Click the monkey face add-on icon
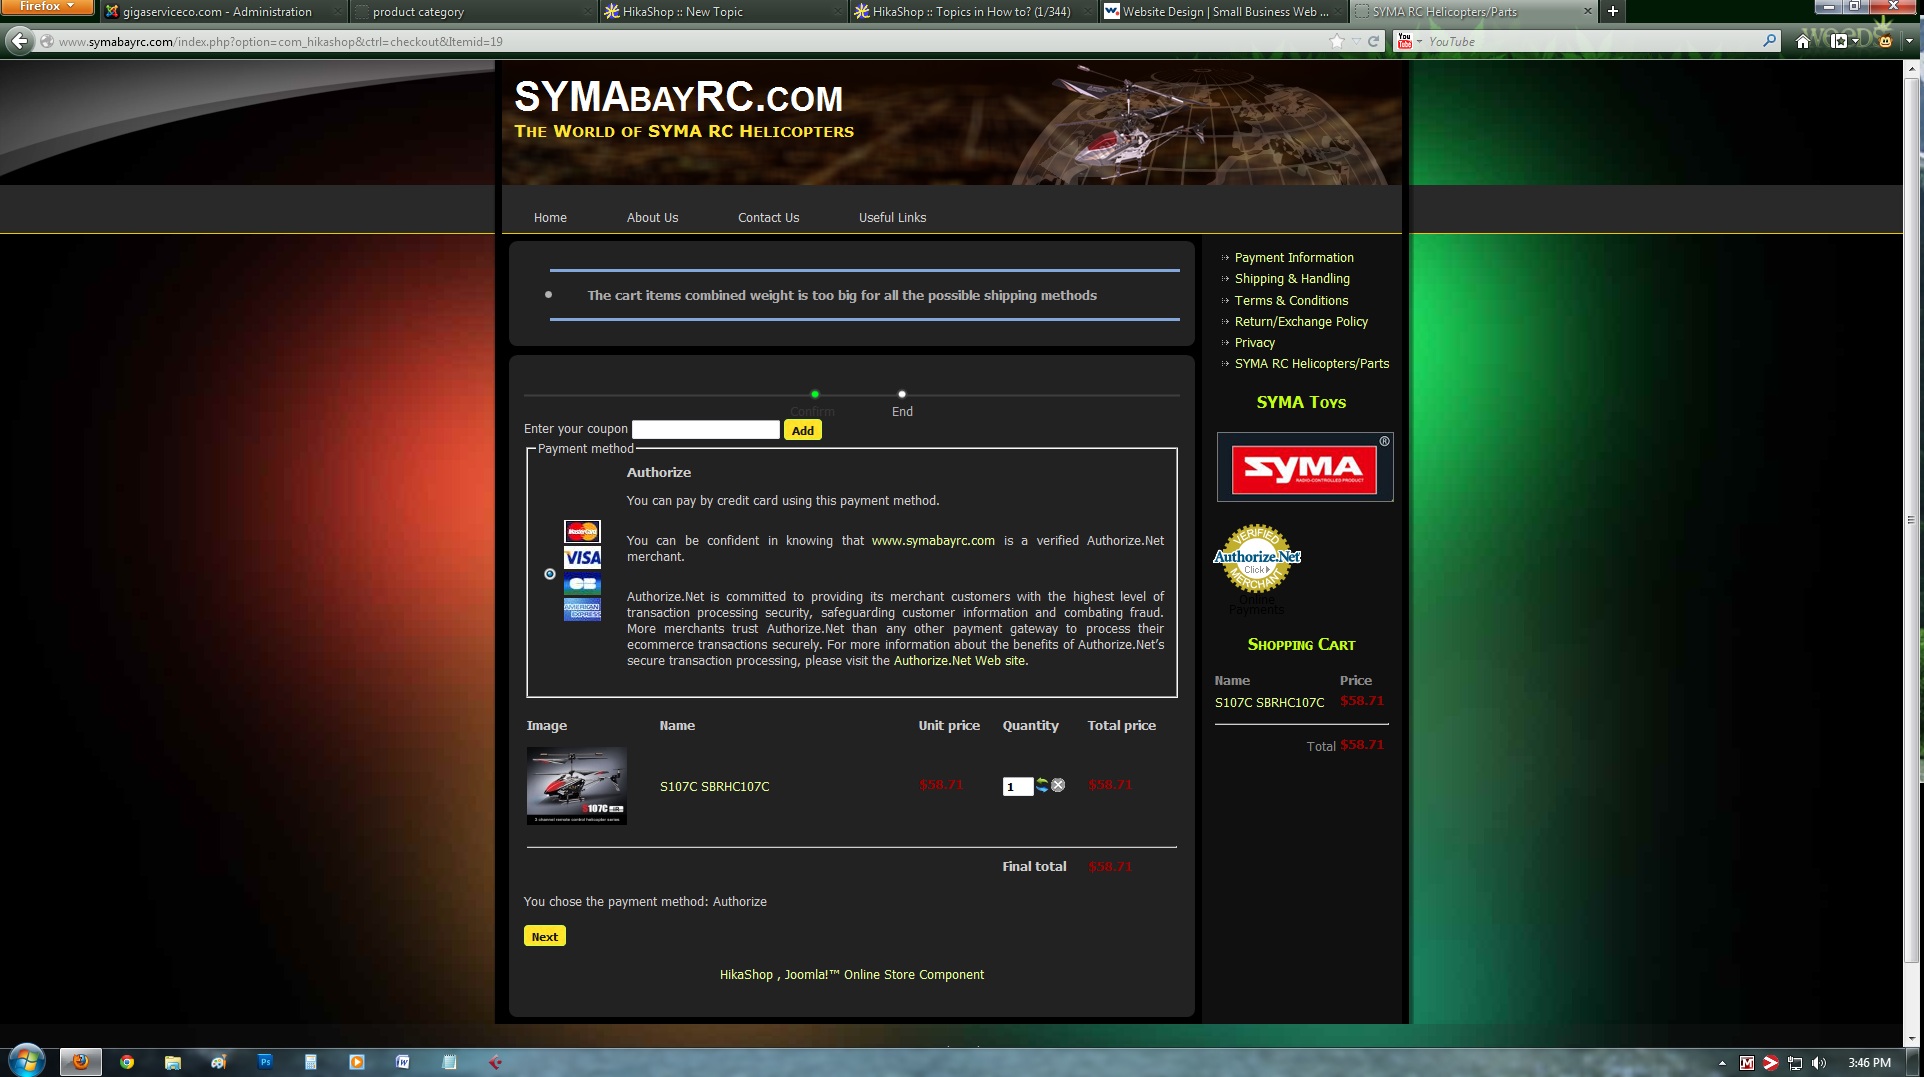Image resolution: width=1924 pixels, height=1077 pixels. pyautogui.click(x=1885, y=41)
